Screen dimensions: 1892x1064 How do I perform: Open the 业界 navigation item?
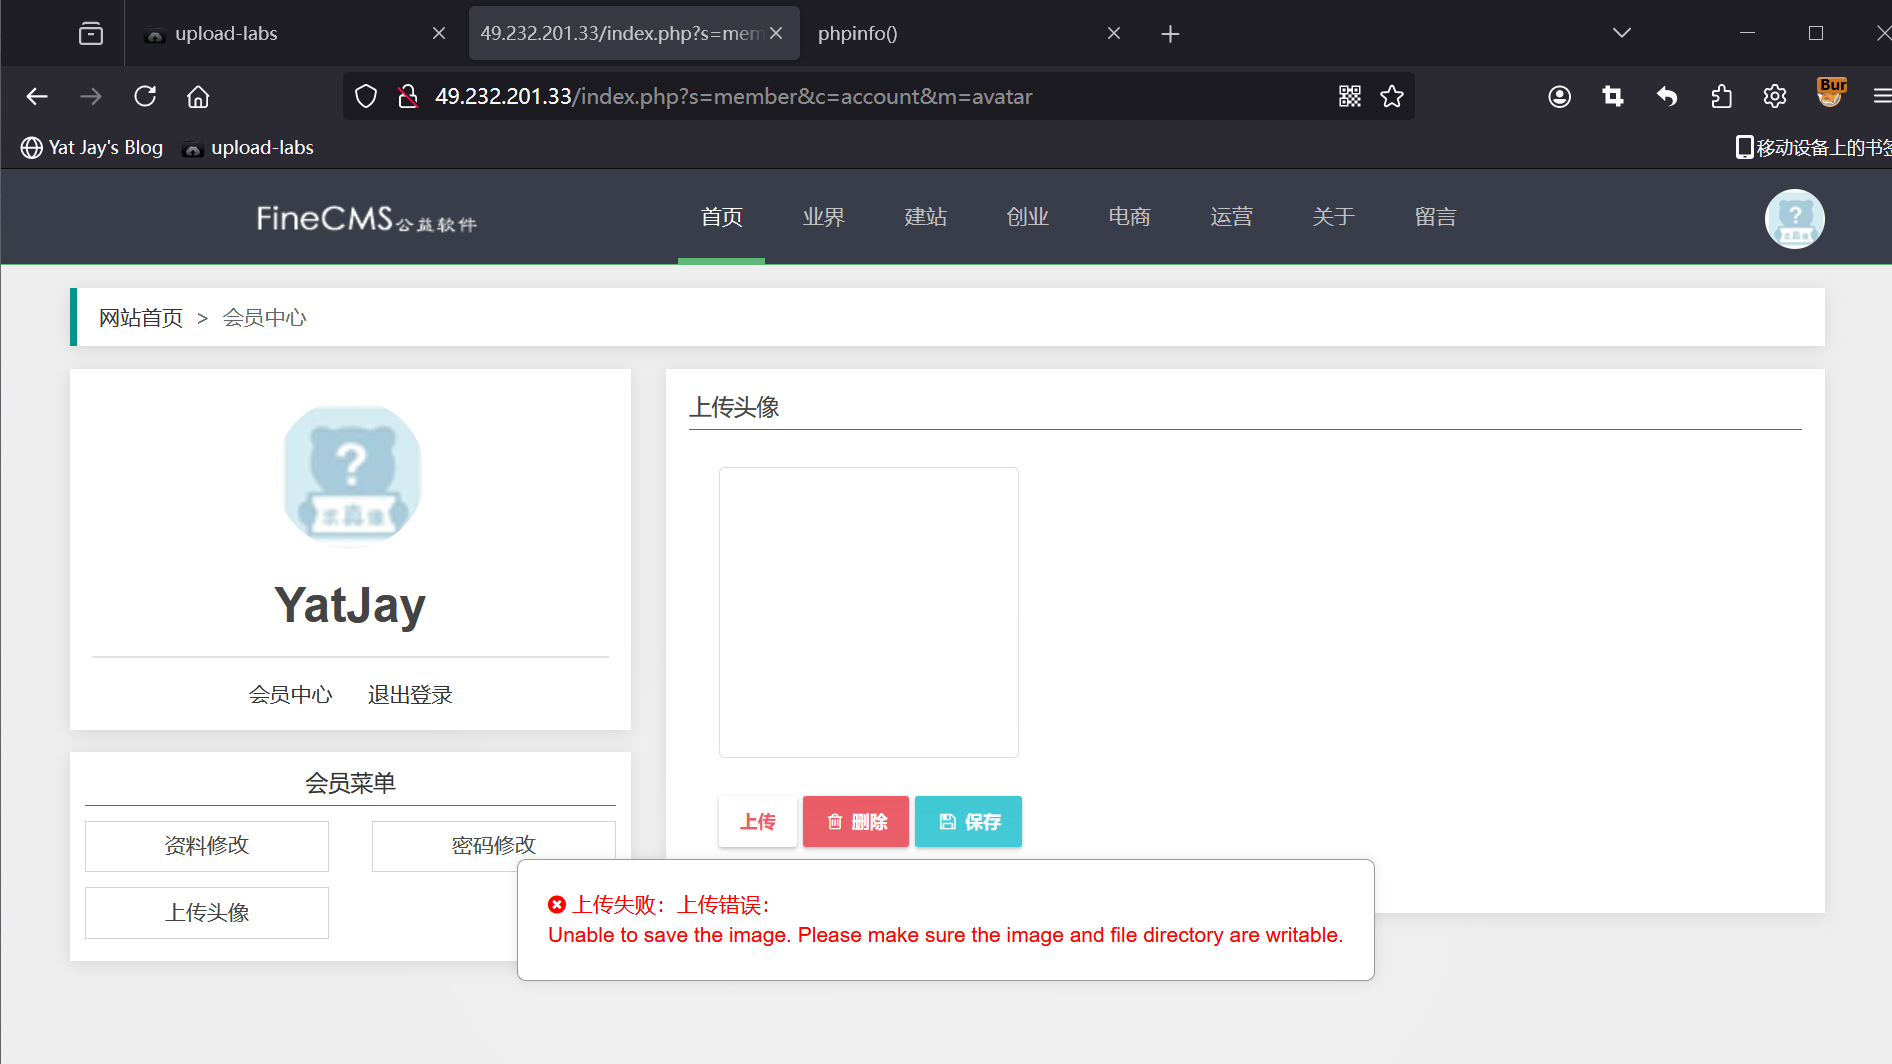tap(823, 216)
